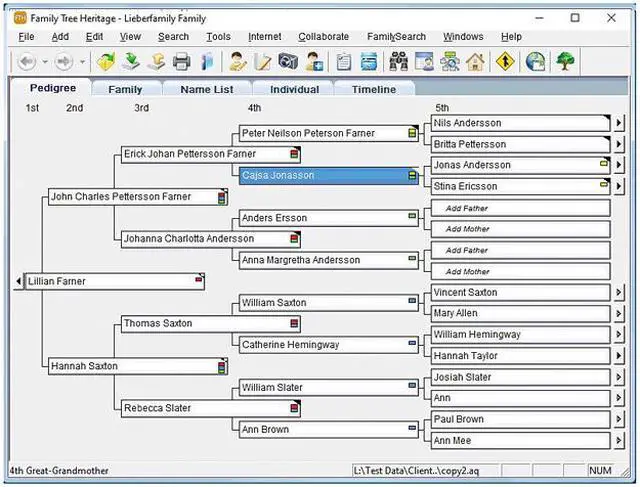Open the View menu
Viewport: 640px width, 487px height.
[130, 37]
